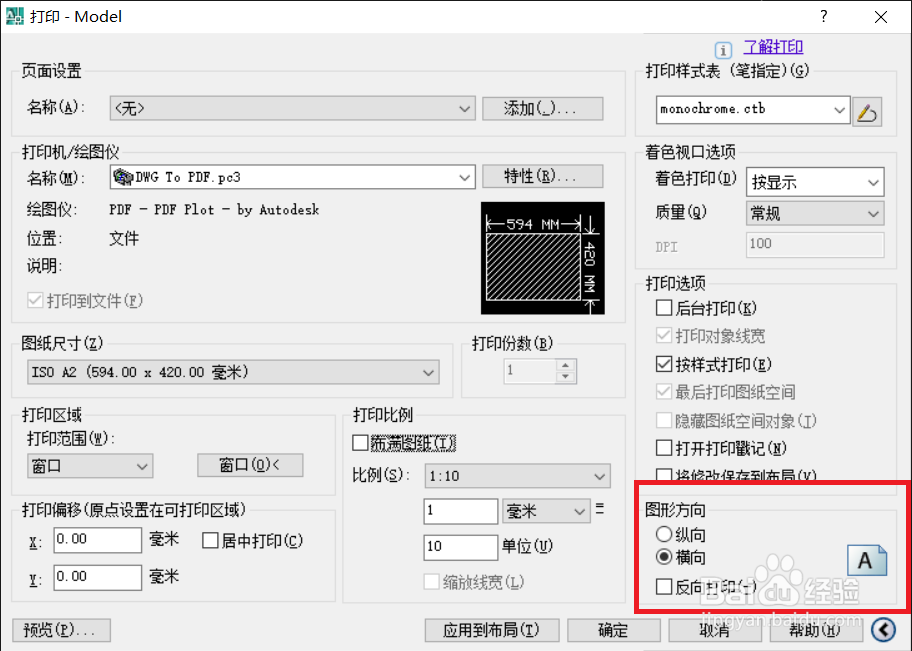The height and width of the screenshot is (651, 912).
Task: Click the 窗口(O)< button to pick window
Action: click(x=250, y=465)
